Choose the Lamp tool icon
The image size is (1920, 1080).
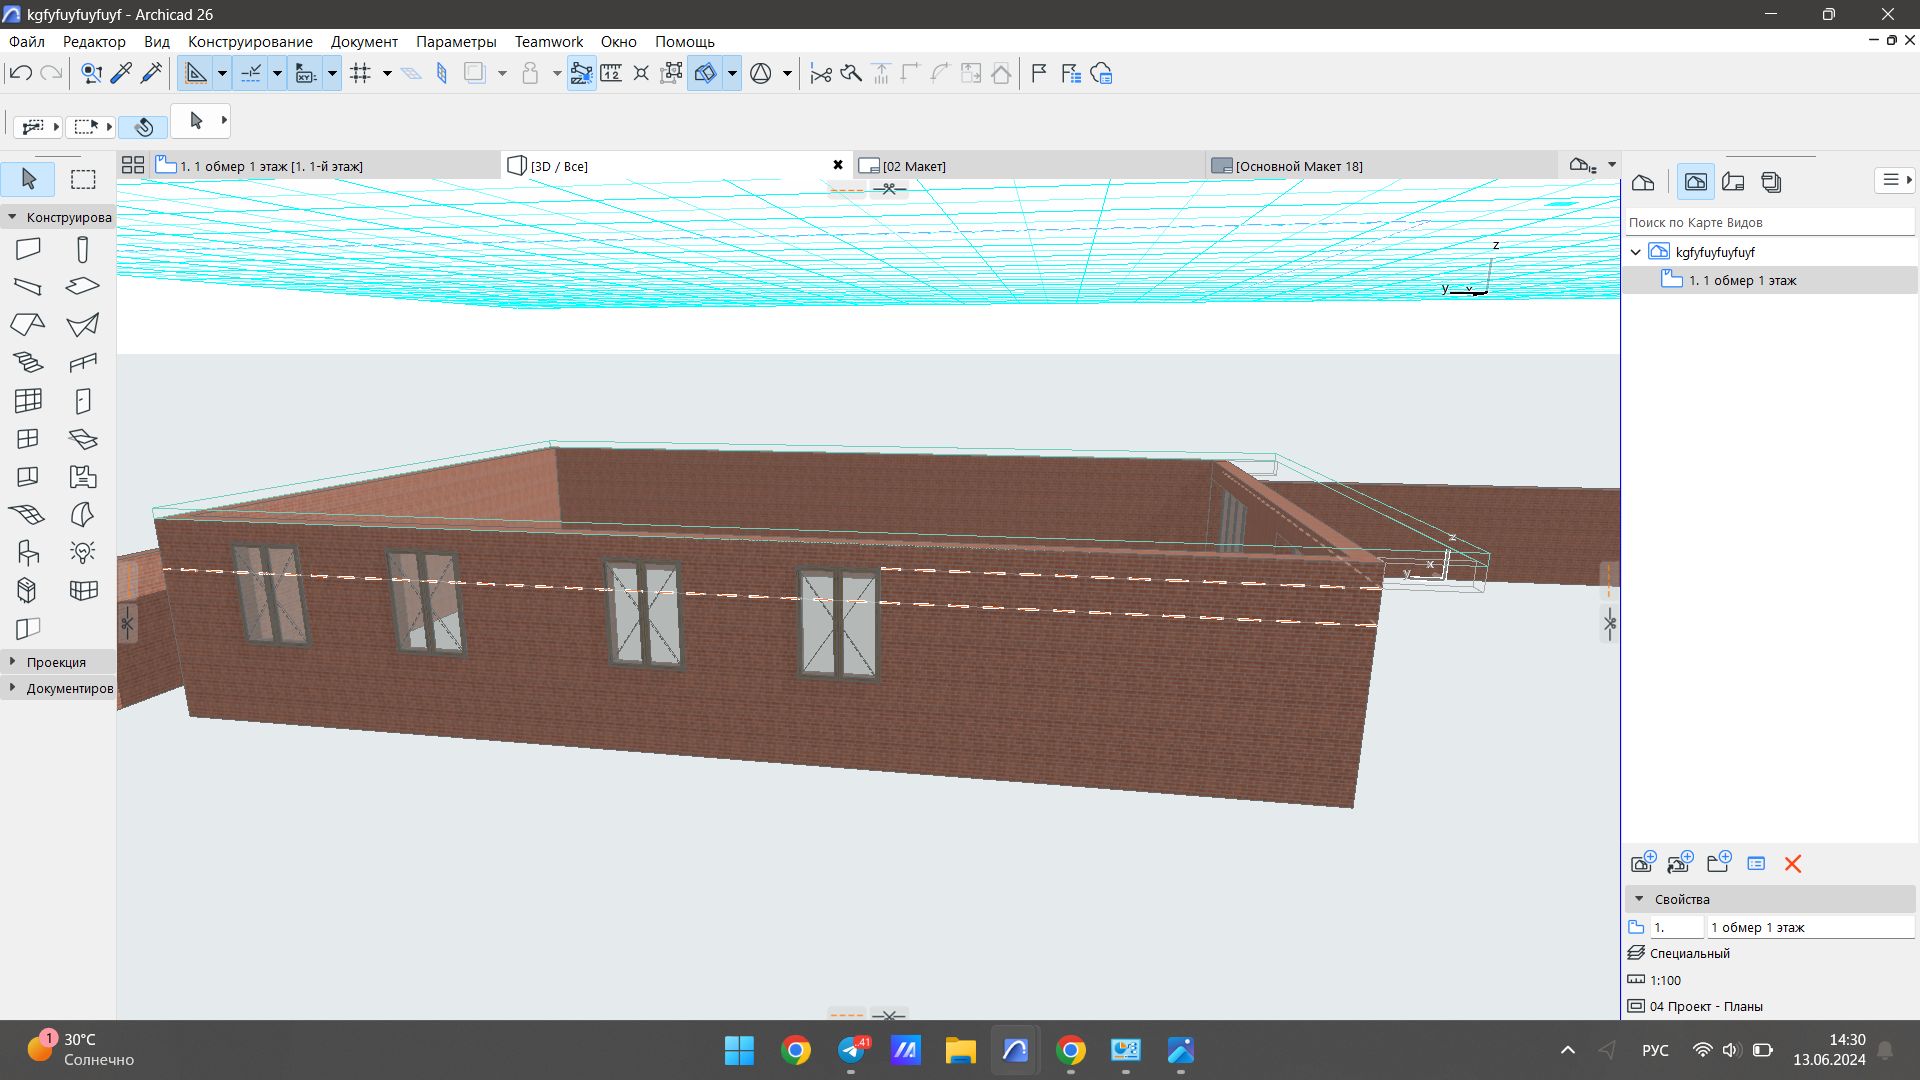83,552
